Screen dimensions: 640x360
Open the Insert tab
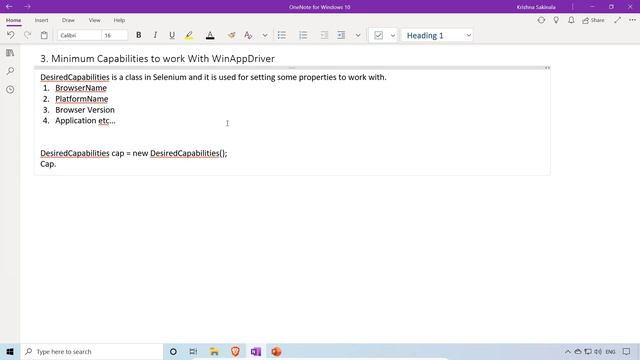(x=41, y=20)
